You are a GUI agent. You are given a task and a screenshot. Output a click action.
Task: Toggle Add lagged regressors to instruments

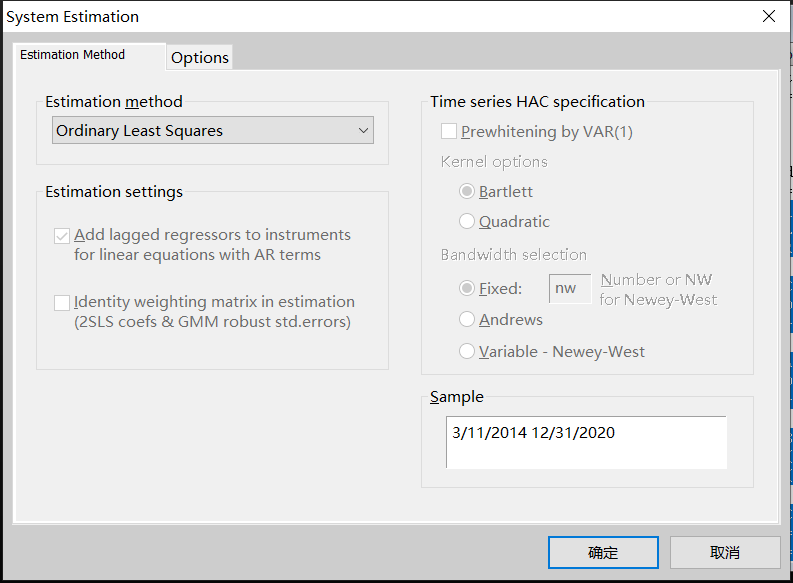pos(62,236)
